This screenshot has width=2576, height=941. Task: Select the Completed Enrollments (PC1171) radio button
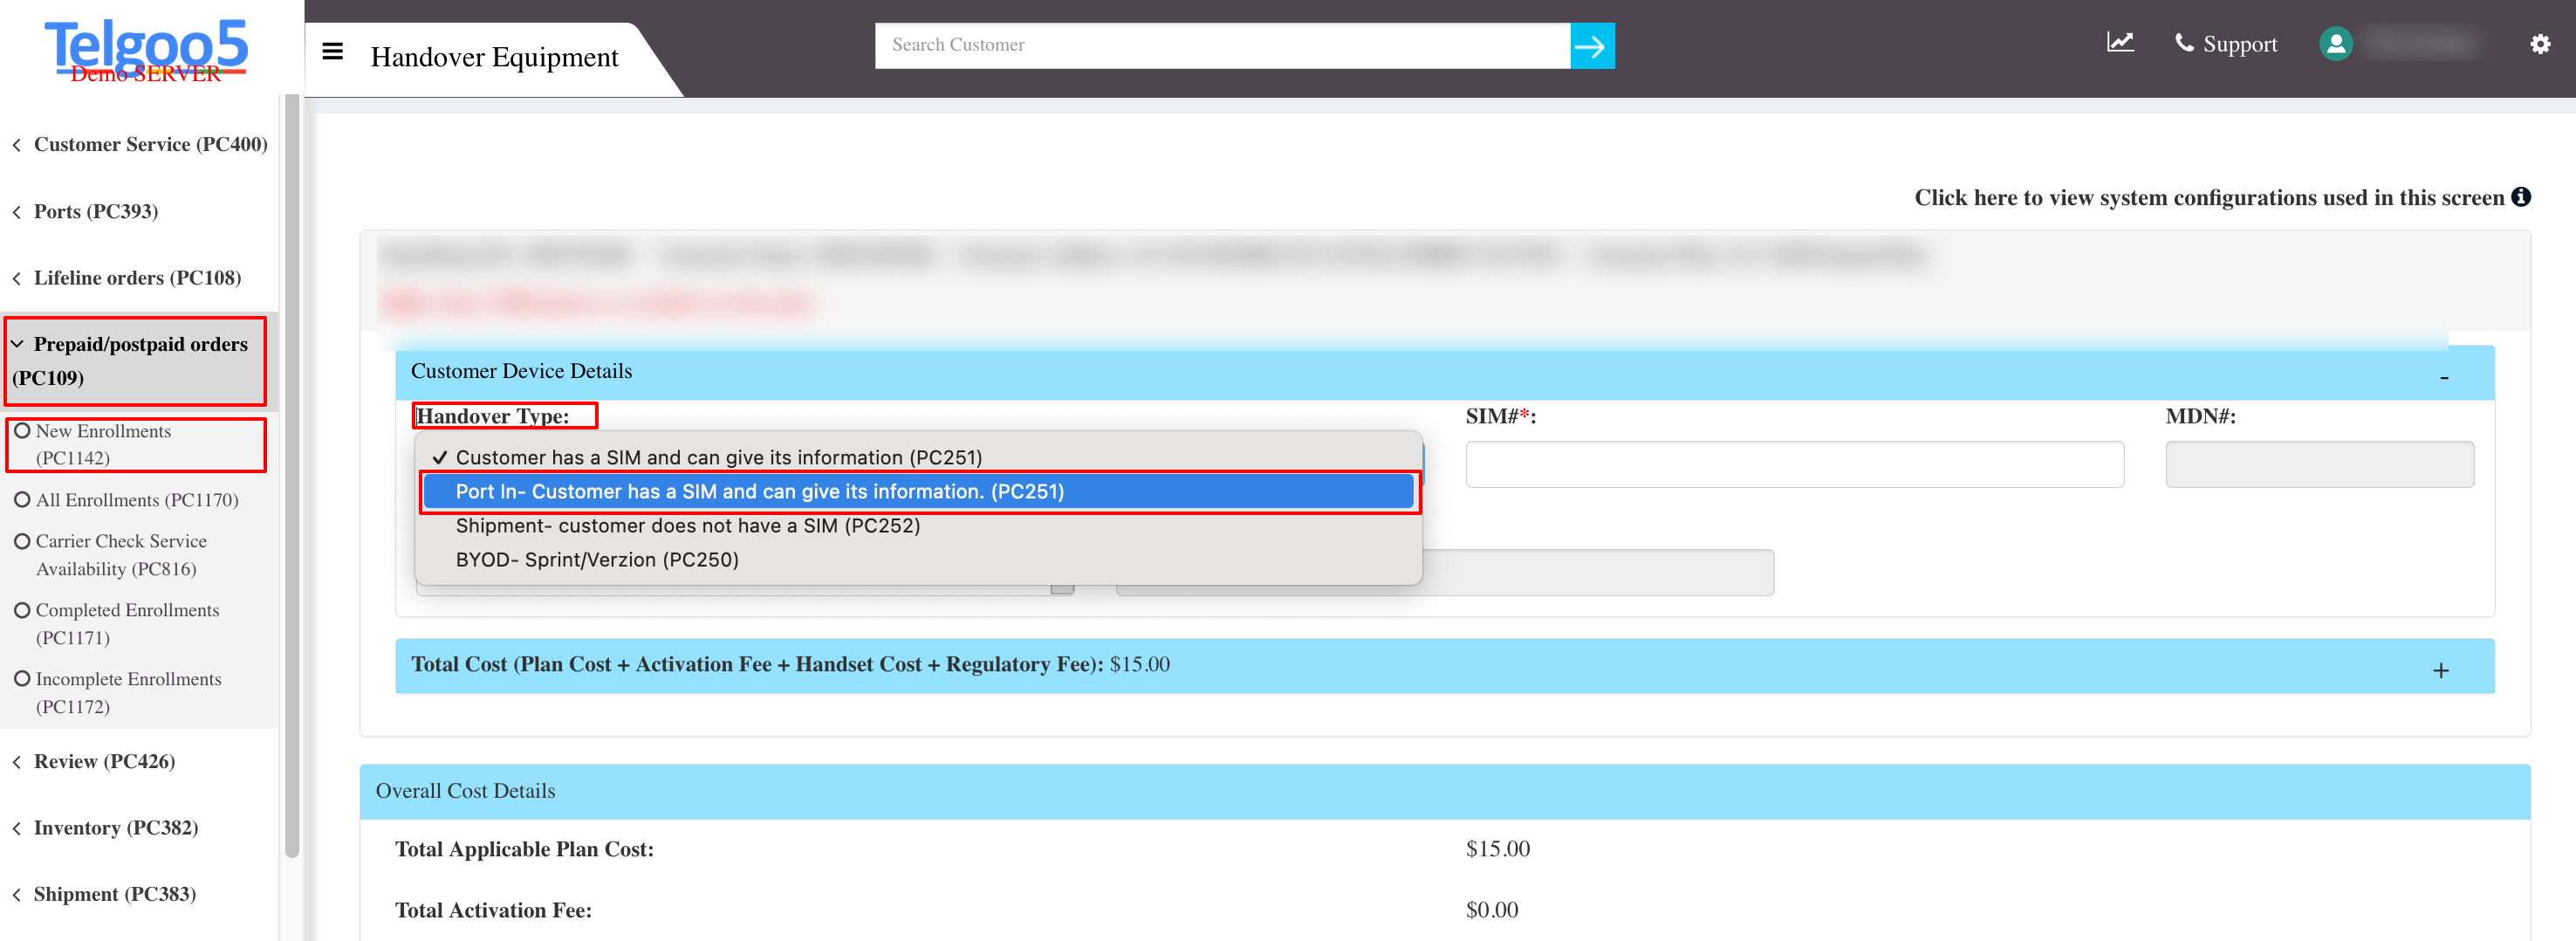click(22, 609)
